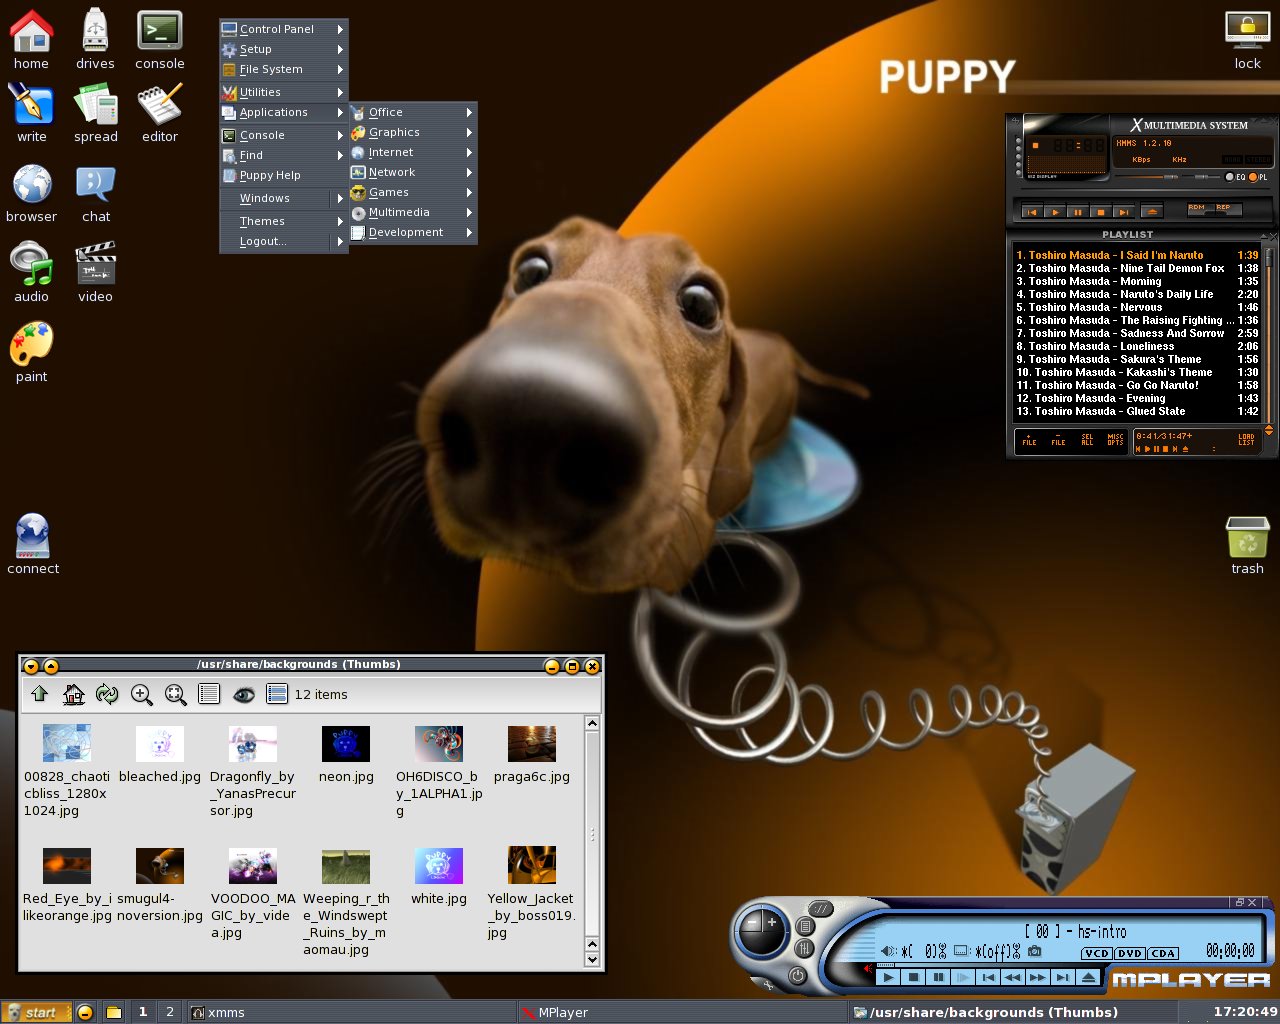The width and height of the screenshot is (1280, 1024).
Task: Click the XMMS balance slider
Action: pos(1201,177)
